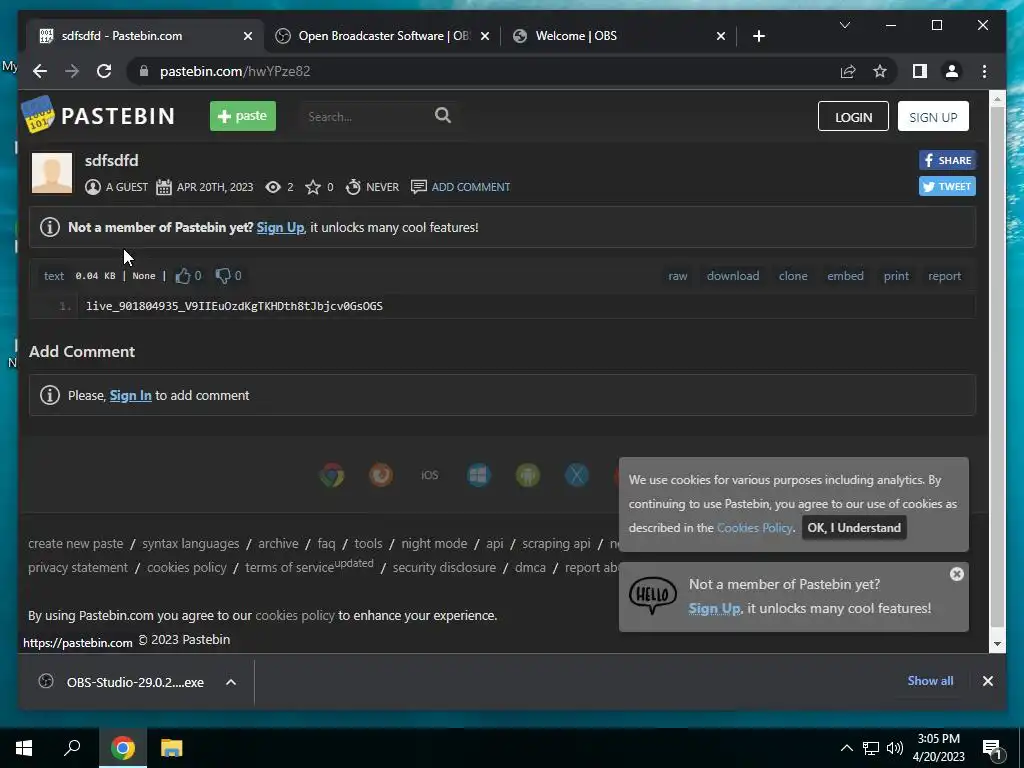Close the Open Broadcaster Software tab
The image size is (1024, 768).
[485, 36]
